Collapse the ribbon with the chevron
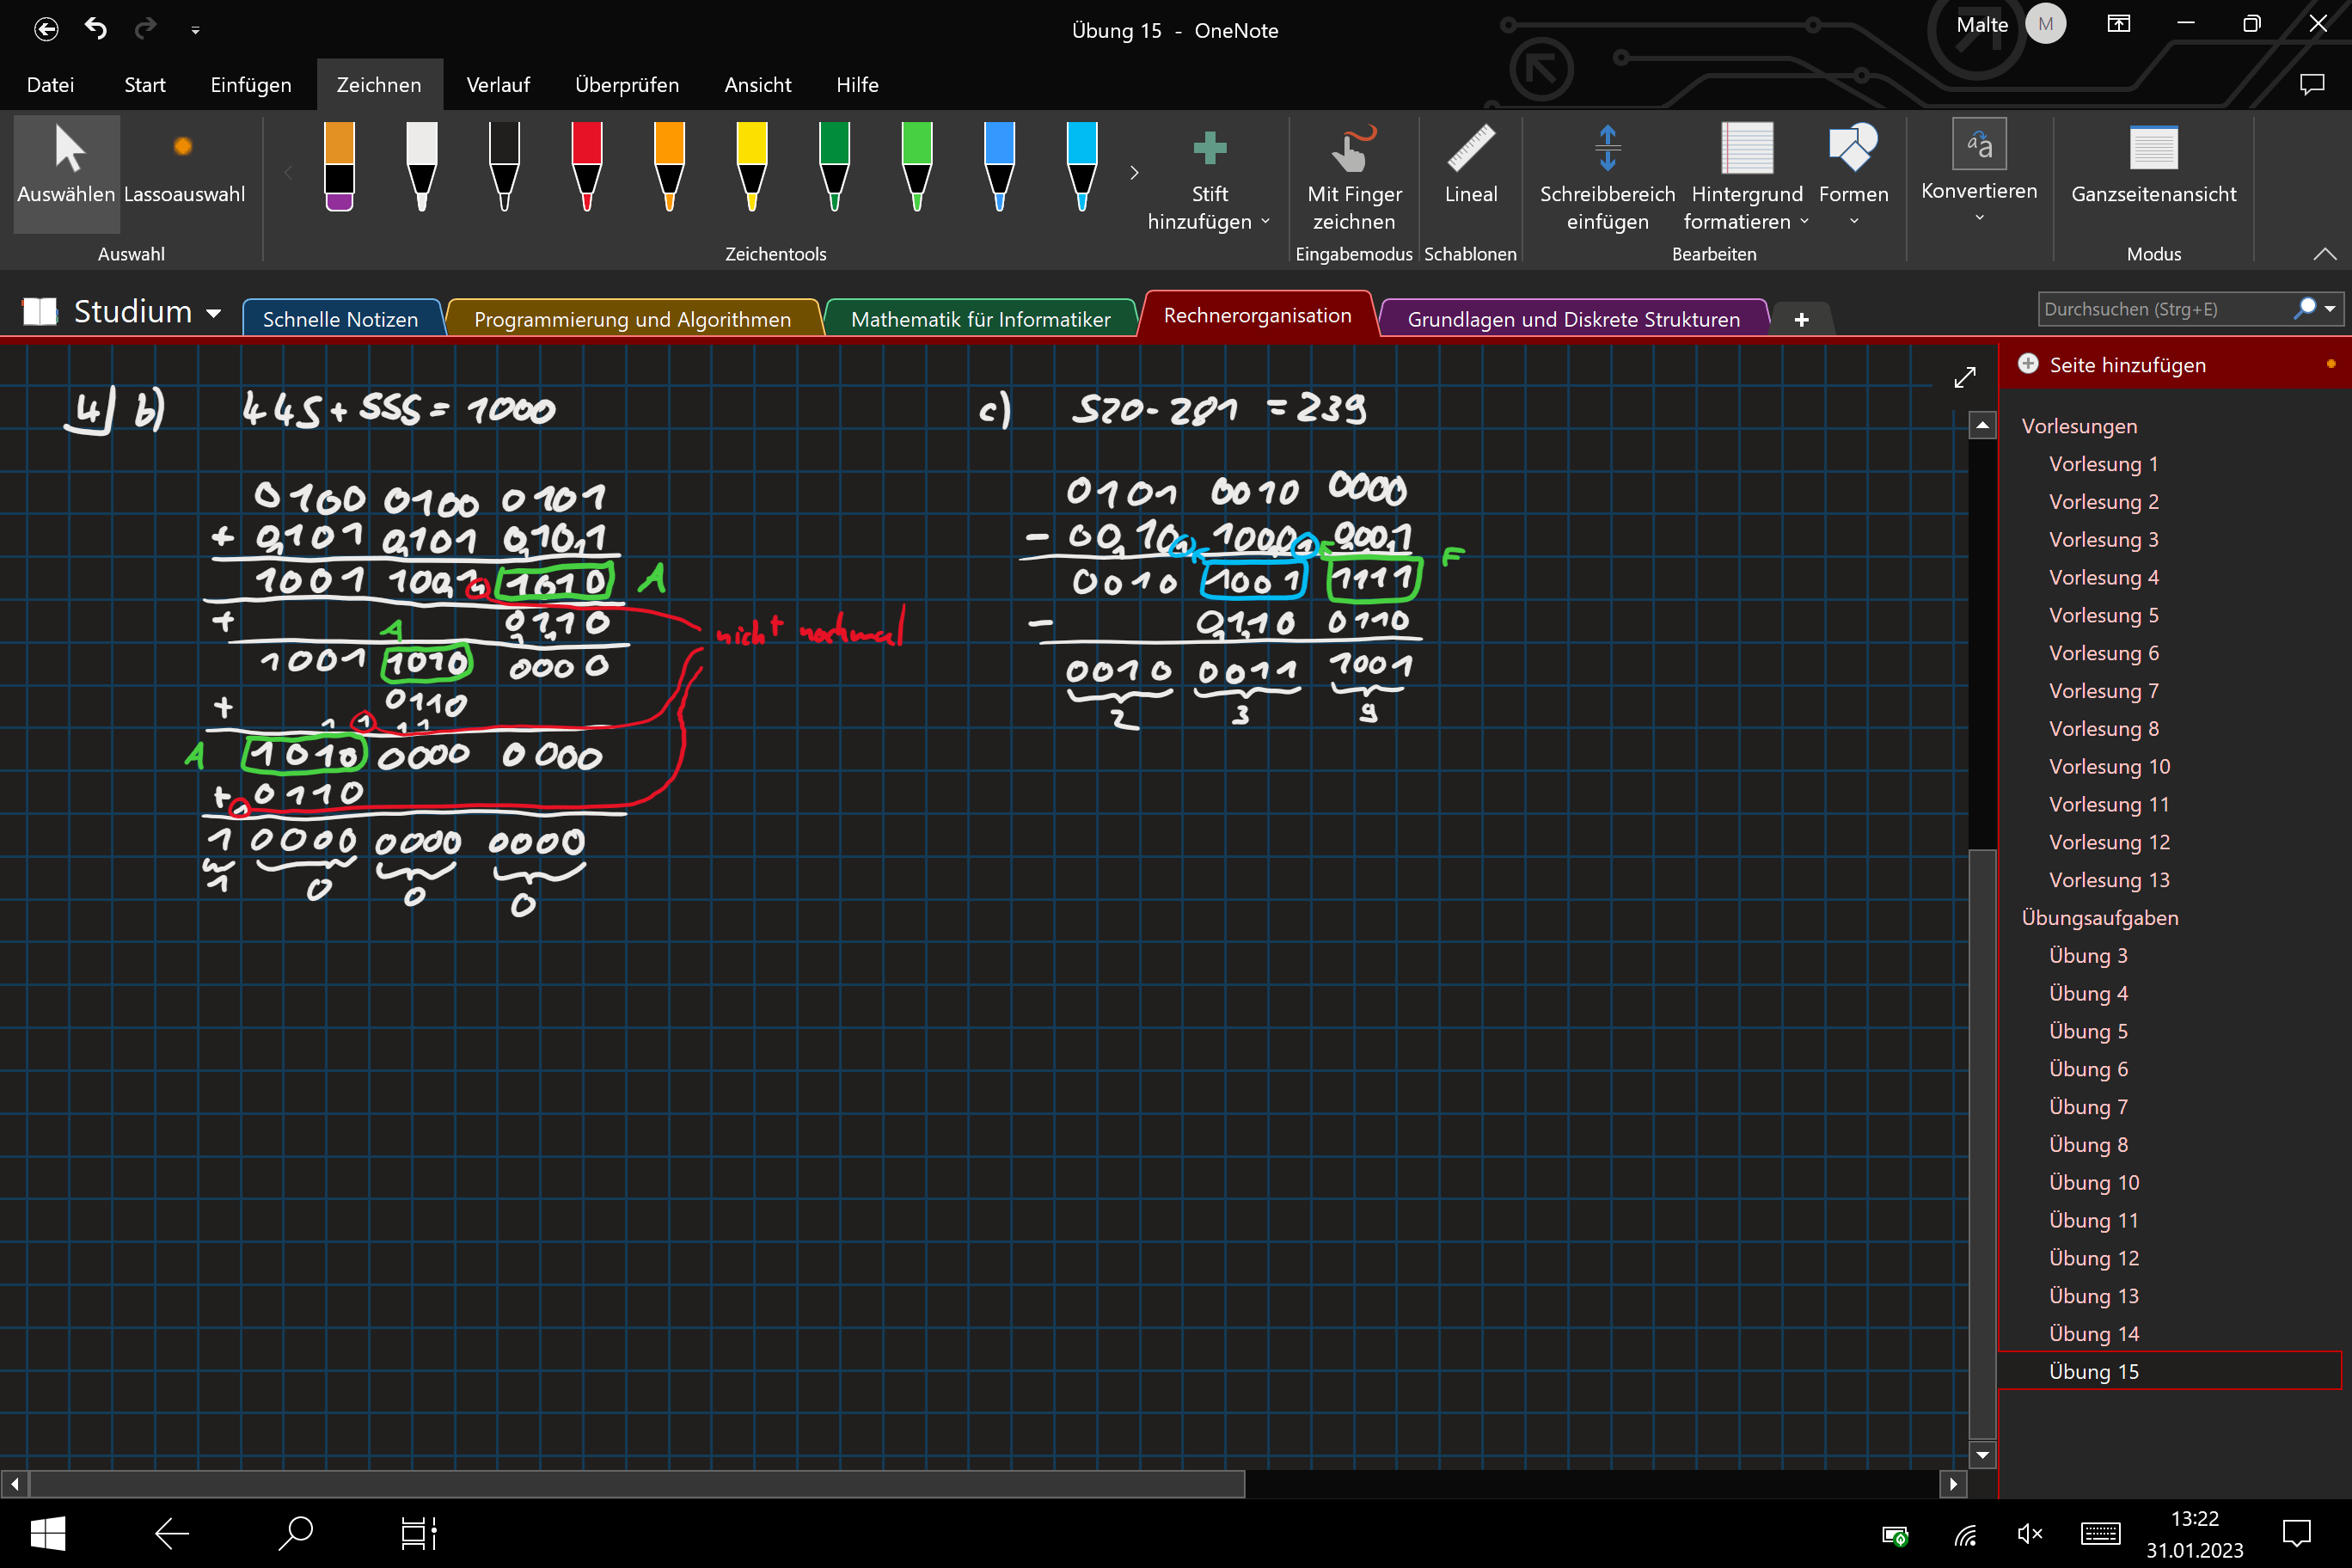Viewport: 2352px width, 1568px height. click(2324, 254)
